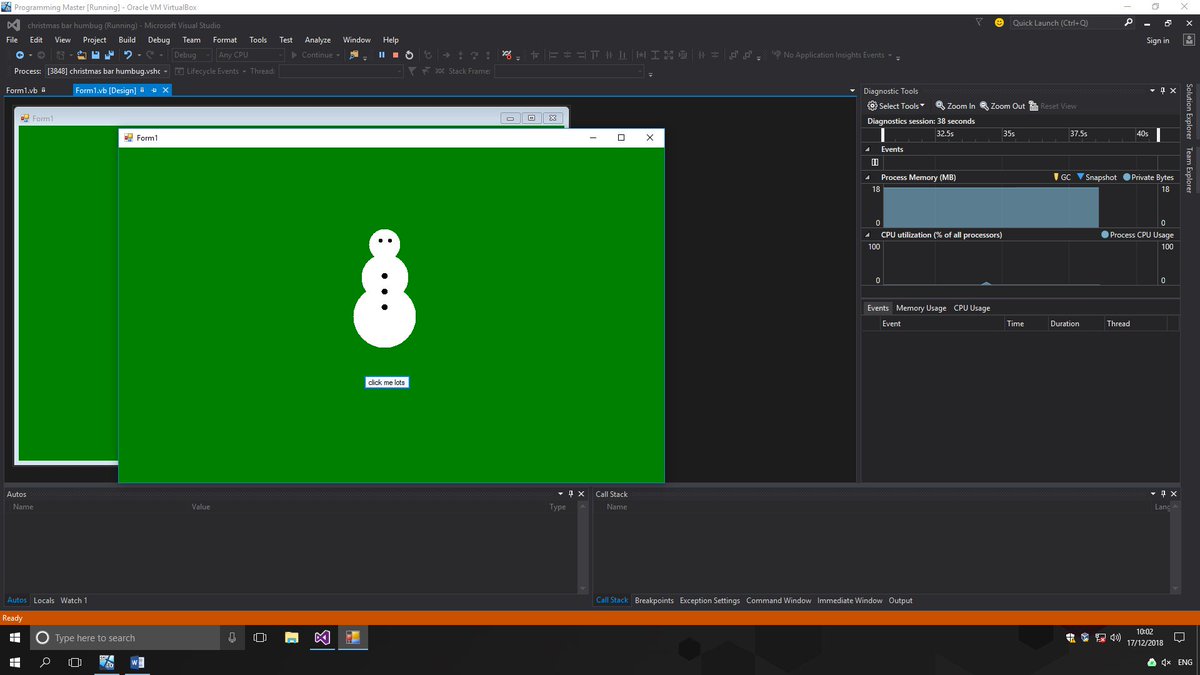Stop debugging with the red square icon
1200x675 pixels.
click(396, 55)
